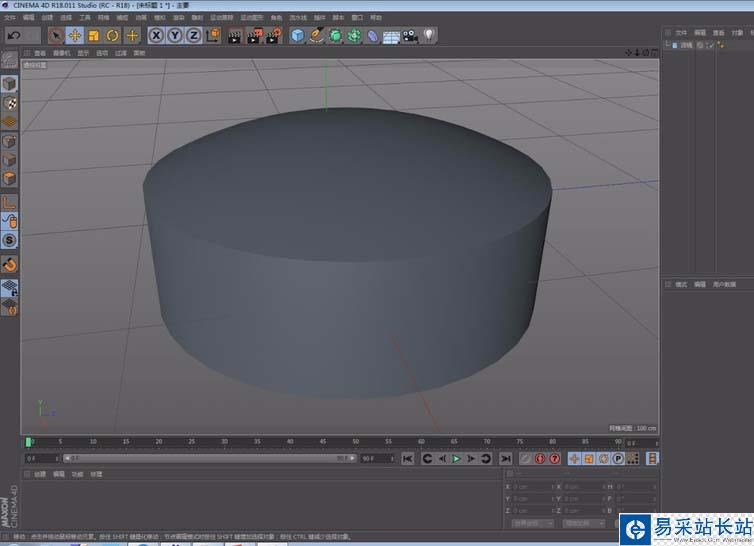Open the first item in main menu bar
This screenshot has height=546, width=754.
pos(10,18)
